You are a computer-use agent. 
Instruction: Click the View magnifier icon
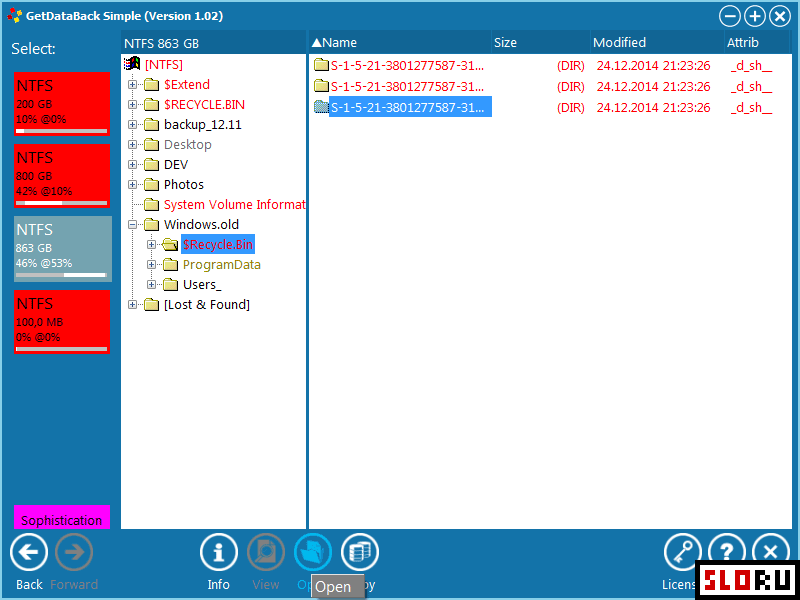[266, 552]
